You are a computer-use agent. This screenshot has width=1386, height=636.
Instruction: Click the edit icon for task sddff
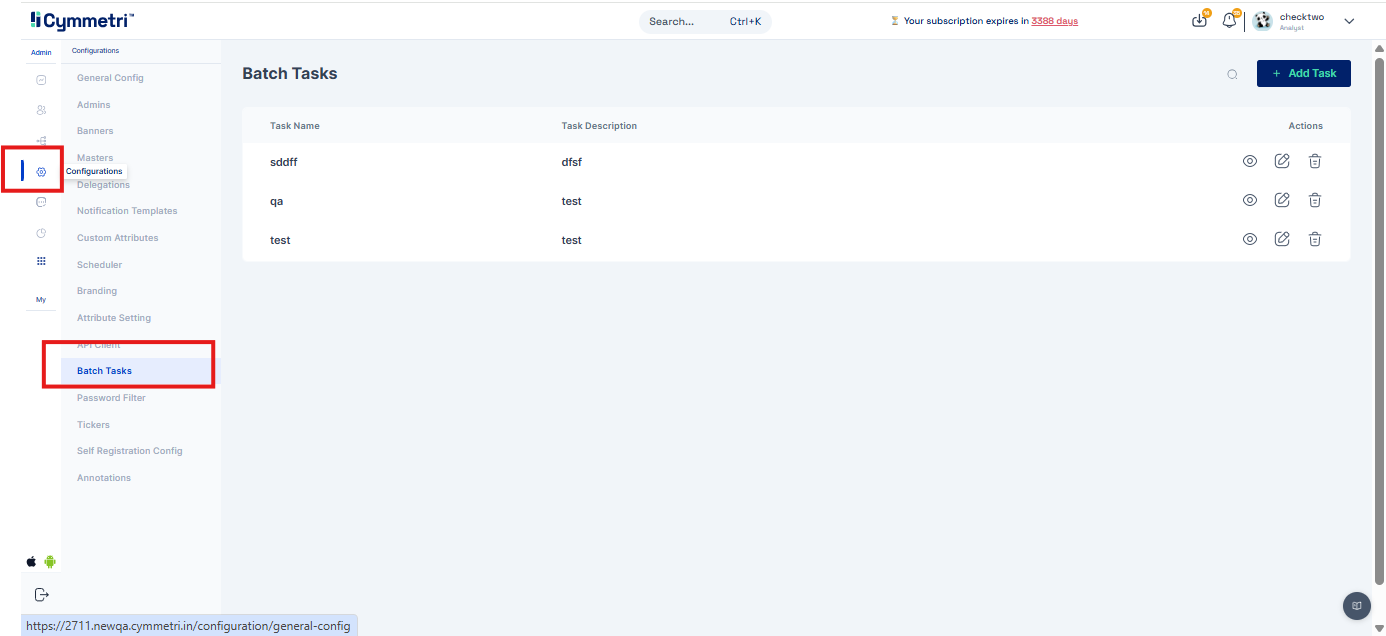point(1282,162)
